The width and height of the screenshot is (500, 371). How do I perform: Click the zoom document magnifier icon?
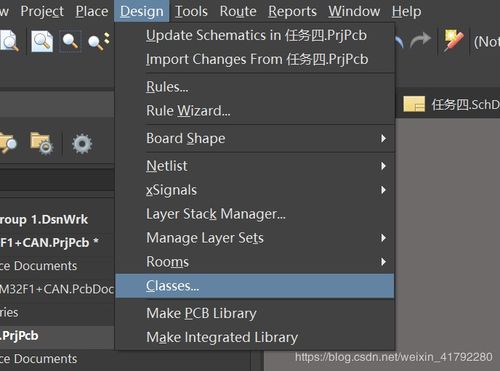pos(42,41)
